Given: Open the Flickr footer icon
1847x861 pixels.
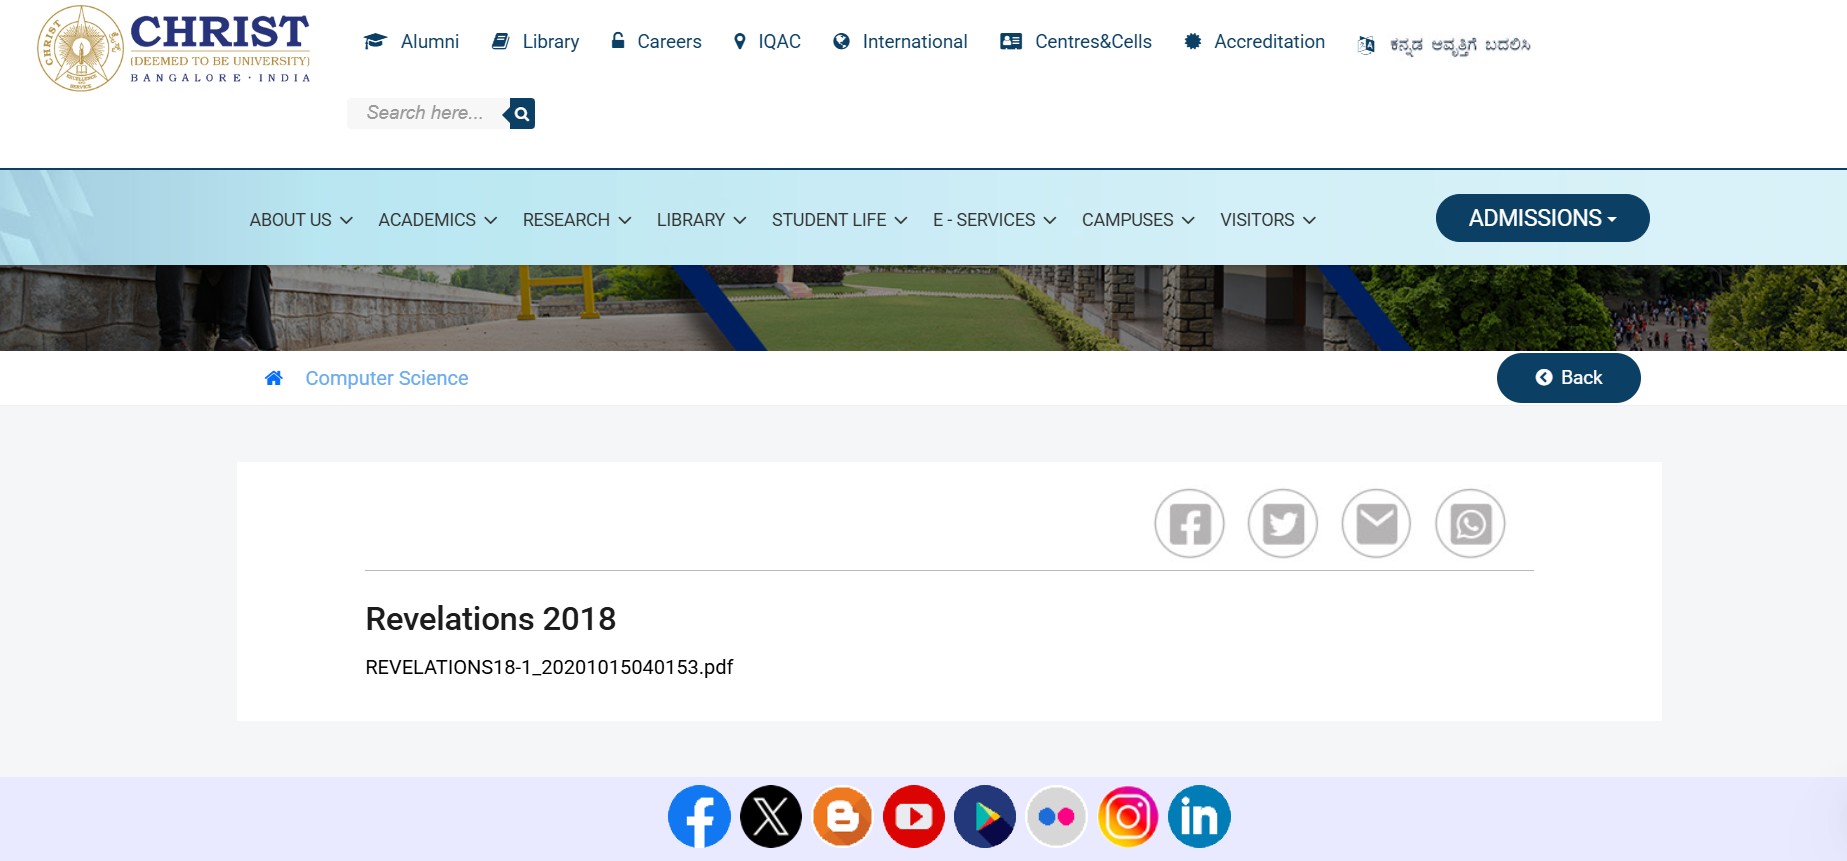Looking at the screenshot, I should [x=1056, y=817].
